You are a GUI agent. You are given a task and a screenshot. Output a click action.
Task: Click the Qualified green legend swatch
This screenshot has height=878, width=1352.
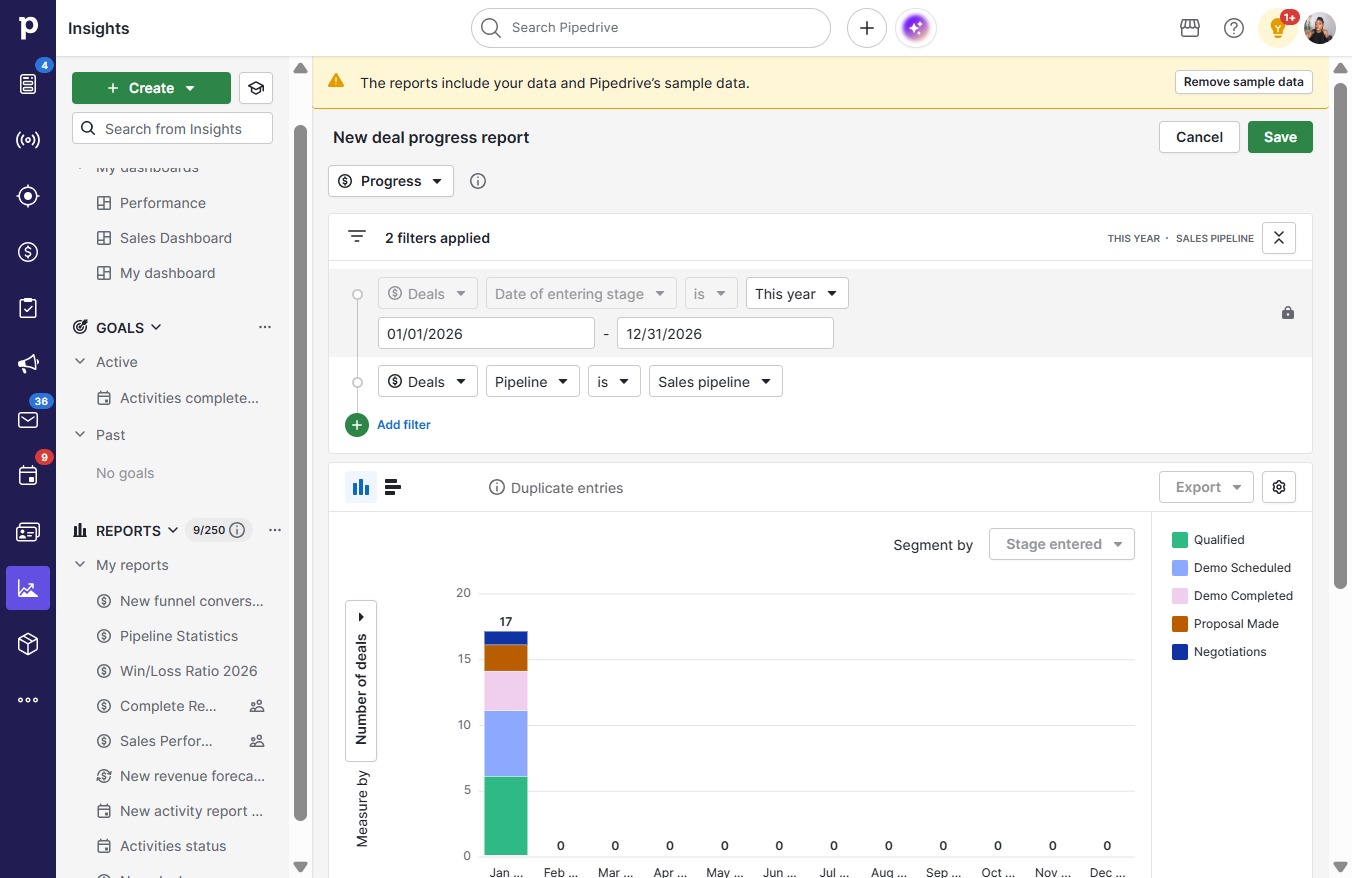[1180, 540]
